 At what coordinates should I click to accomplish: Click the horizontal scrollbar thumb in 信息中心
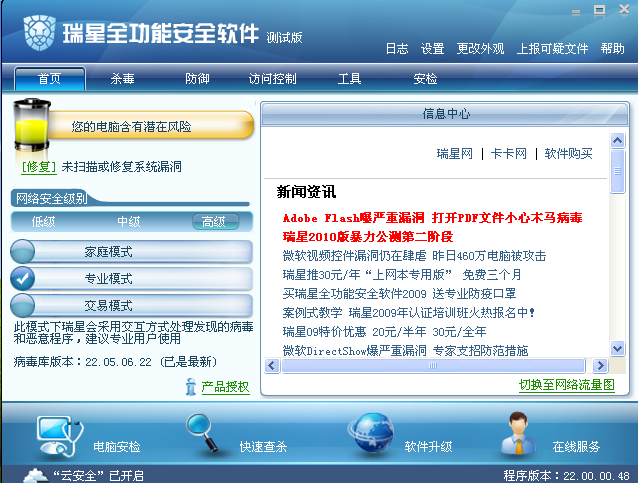tap(433, 366)
